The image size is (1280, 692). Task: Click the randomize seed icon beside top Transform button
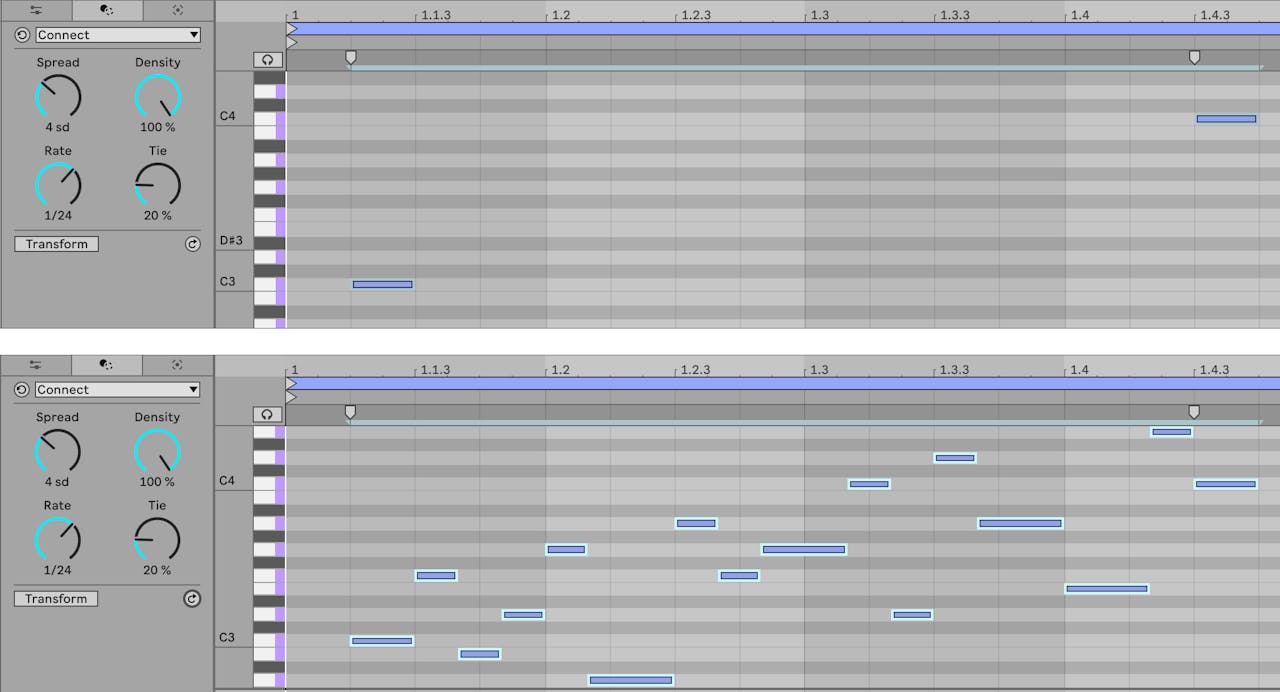click(x=192, y=243)
